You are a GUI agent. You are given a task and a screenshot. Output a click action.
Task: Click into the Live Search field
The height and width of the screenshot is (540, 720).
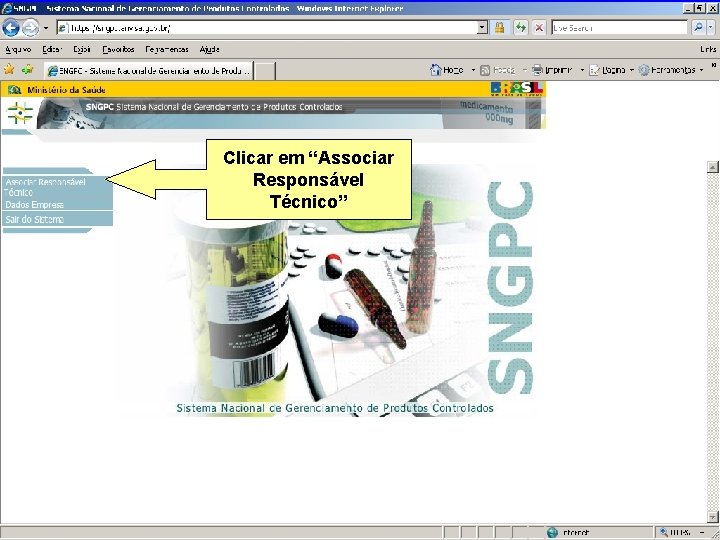(x=619, y=28)
